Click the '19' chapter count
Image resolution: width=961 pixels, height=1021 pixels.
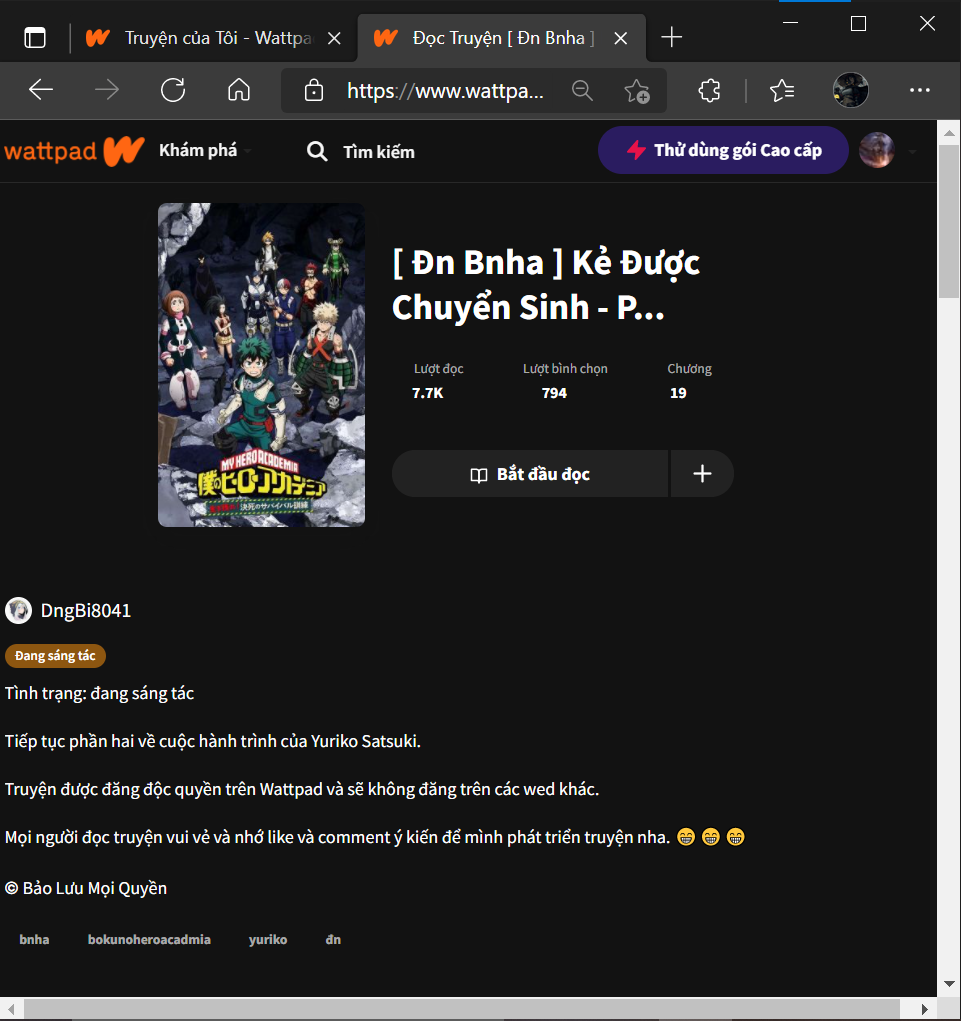(x=678, y=393)
